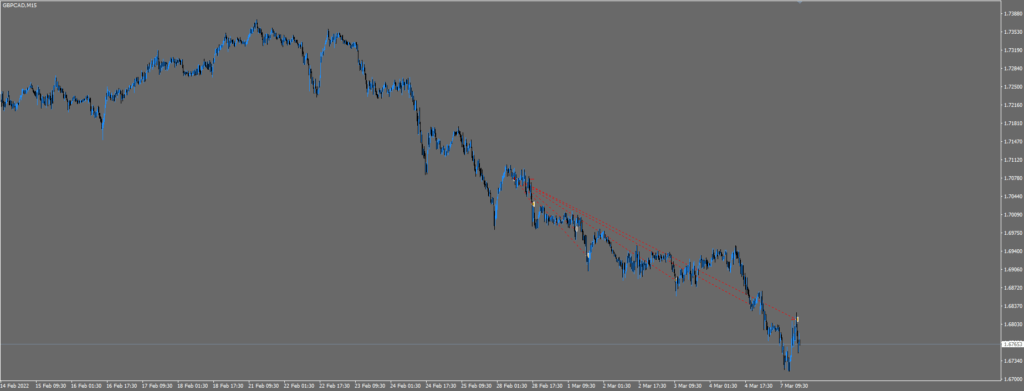
Task: Click the 22 Feb 17:30 time label
Action: [x=333, y=385]
